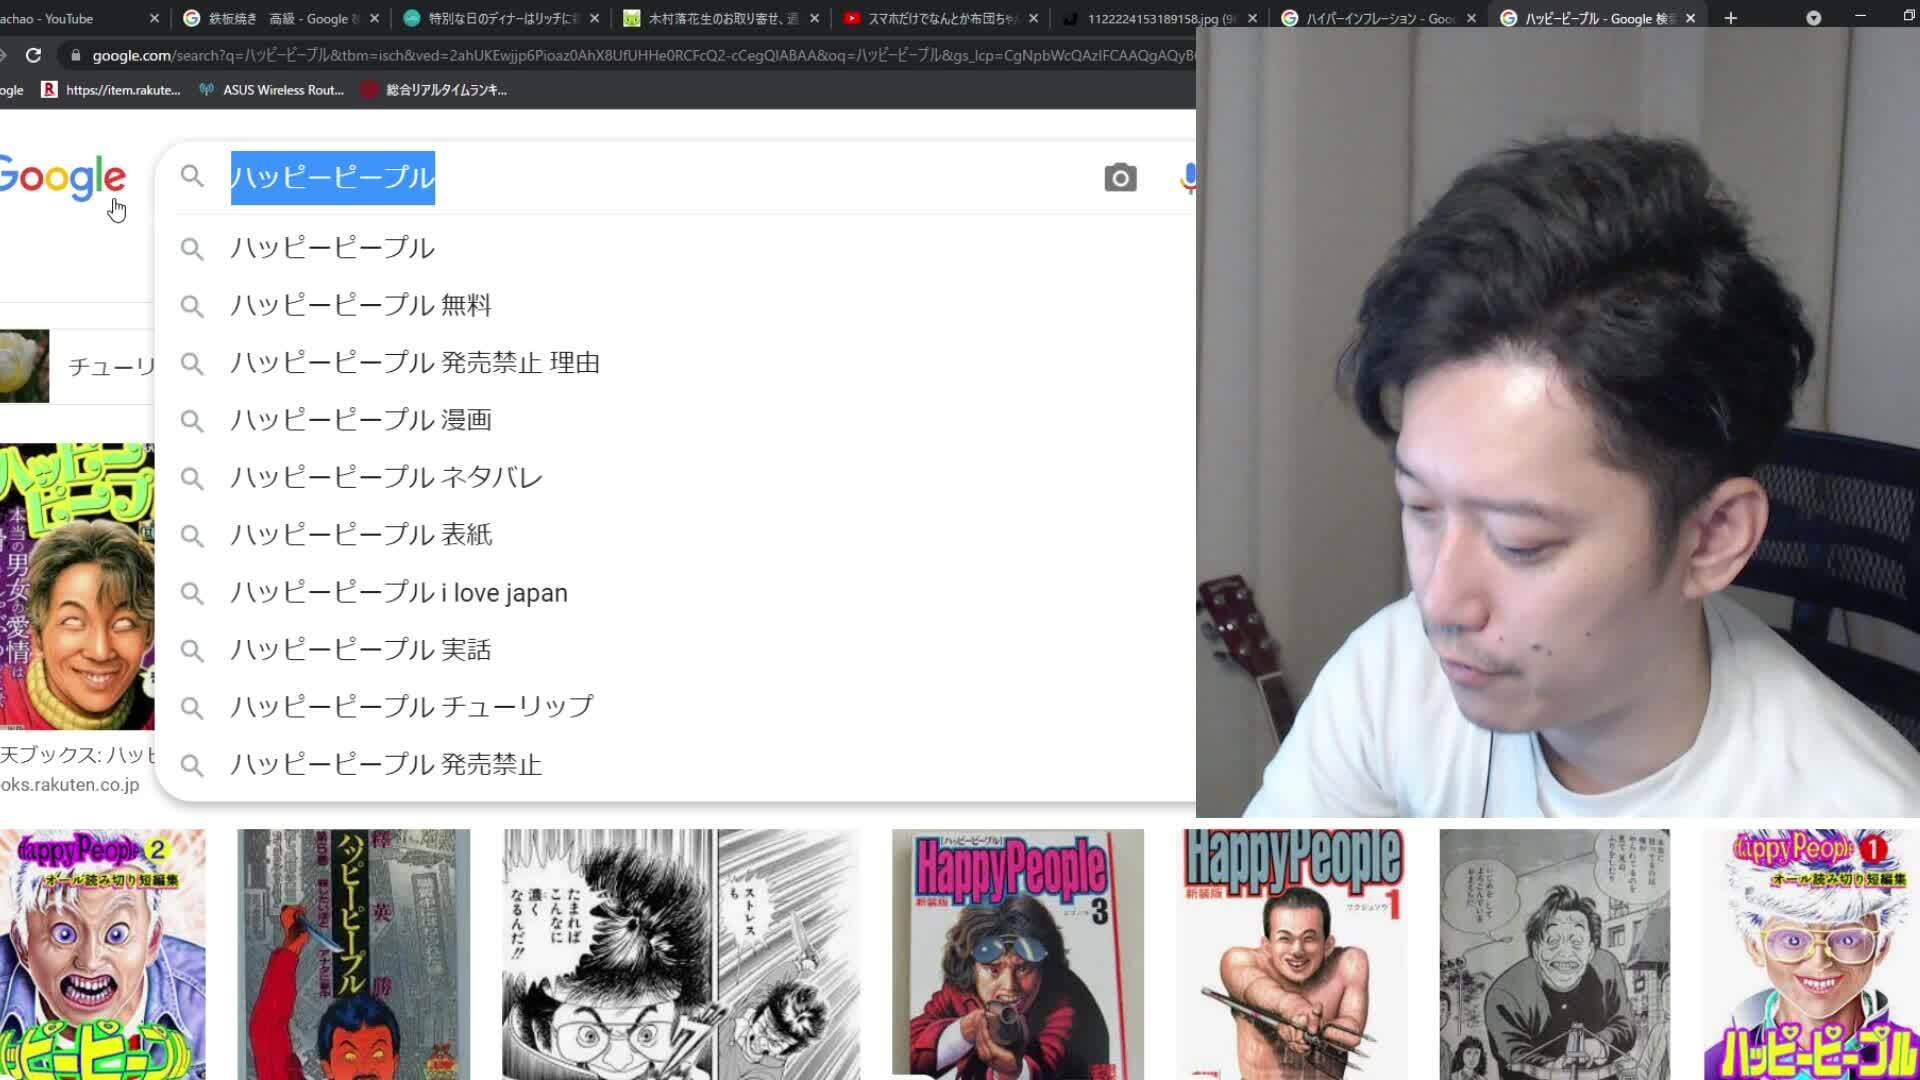
Task: Open the red-jacket knife cover thumbnail
Action: 353,954
